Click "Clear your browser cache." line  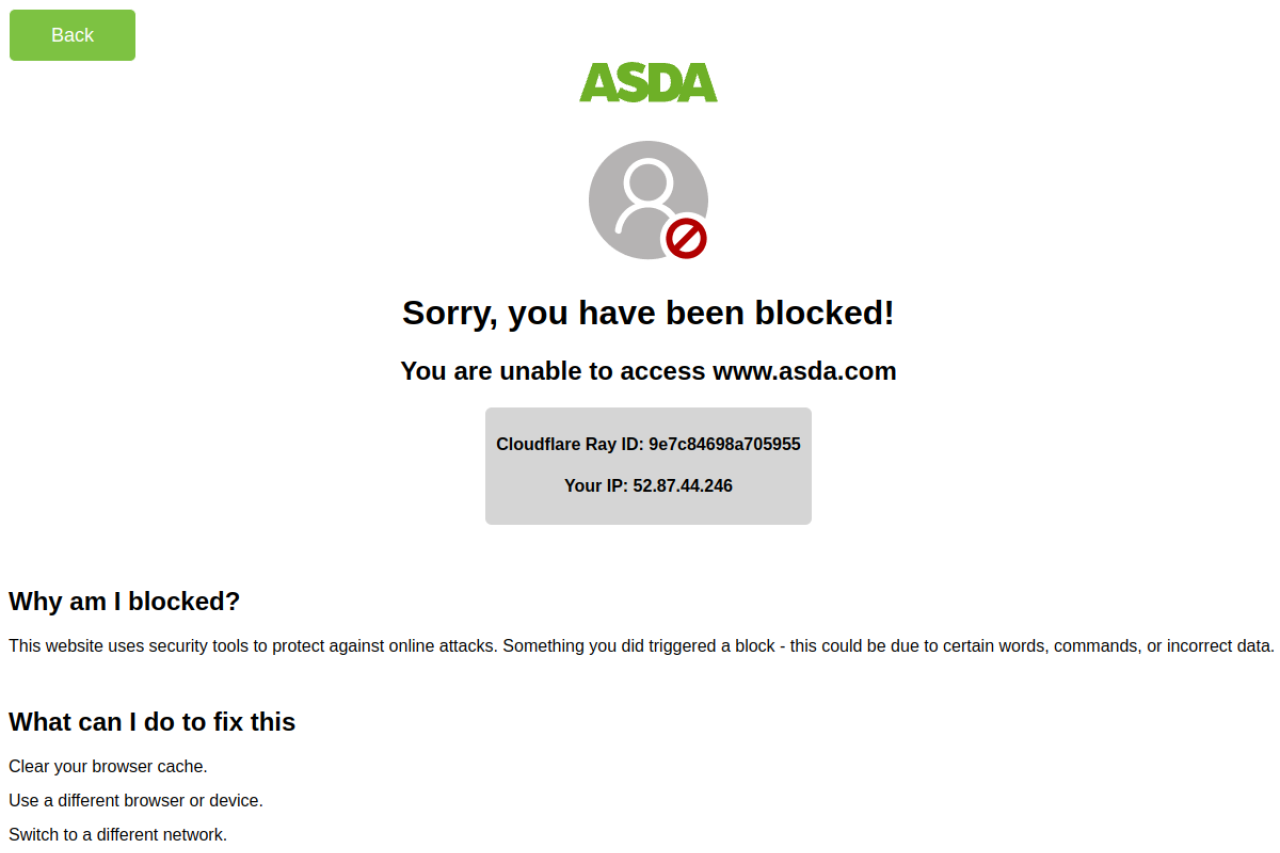(x=108, y=767)
